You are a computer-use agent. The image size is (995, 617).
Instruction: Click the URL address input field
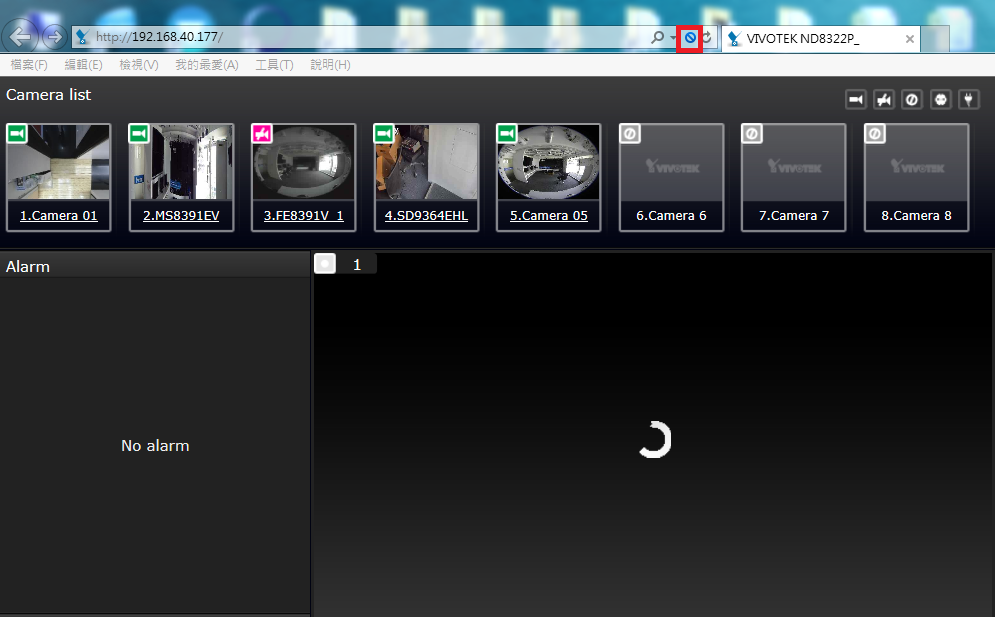coord(380,38)
